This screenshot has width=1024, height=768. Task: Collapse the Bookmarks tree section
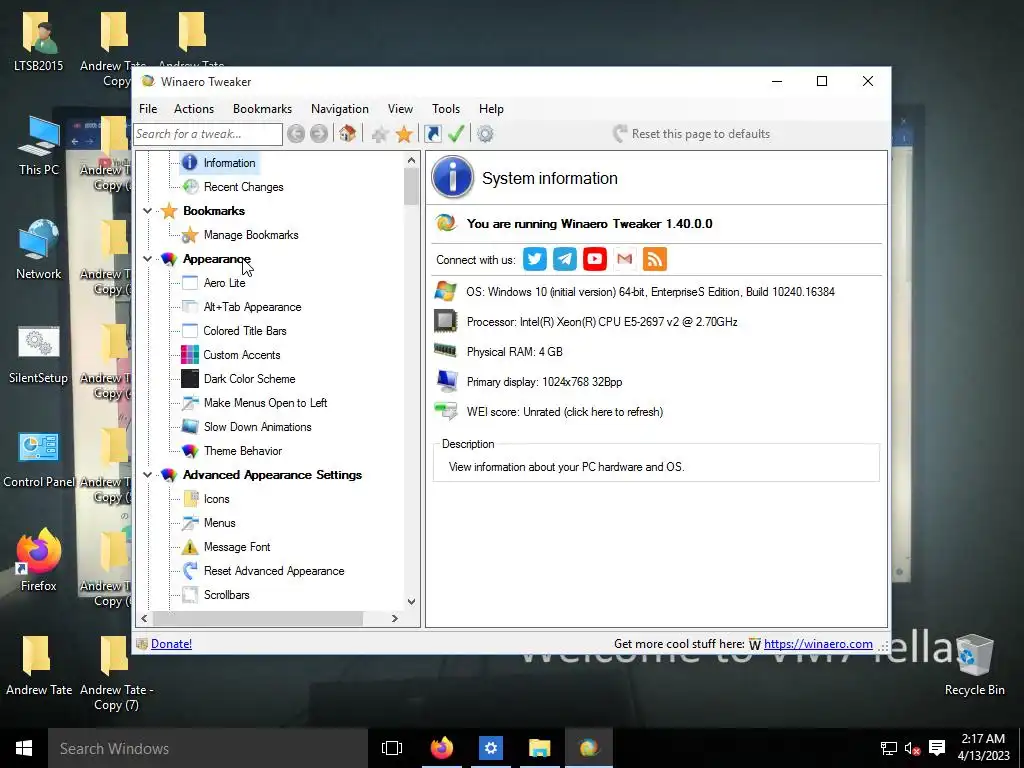(x=148, y=211)
